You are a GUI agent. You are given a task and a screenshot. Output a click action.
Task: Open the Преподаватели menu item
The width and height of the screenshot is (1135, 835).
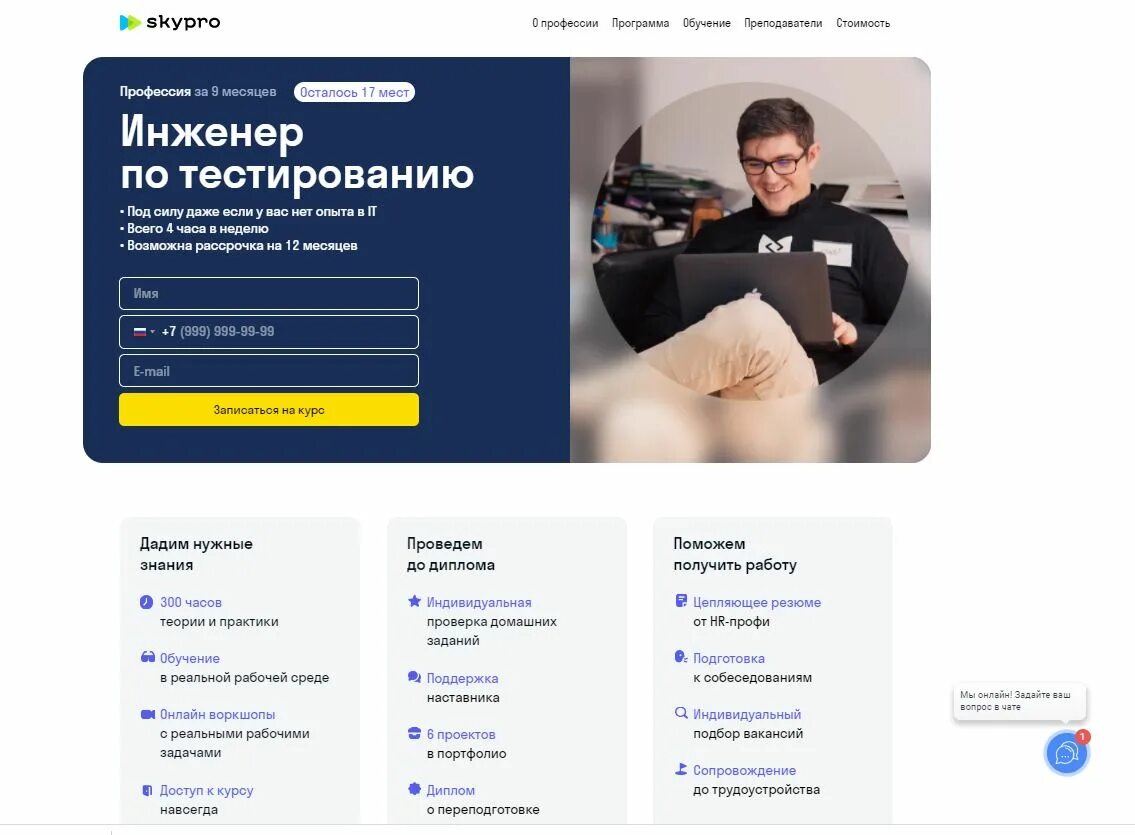(782, 23)
